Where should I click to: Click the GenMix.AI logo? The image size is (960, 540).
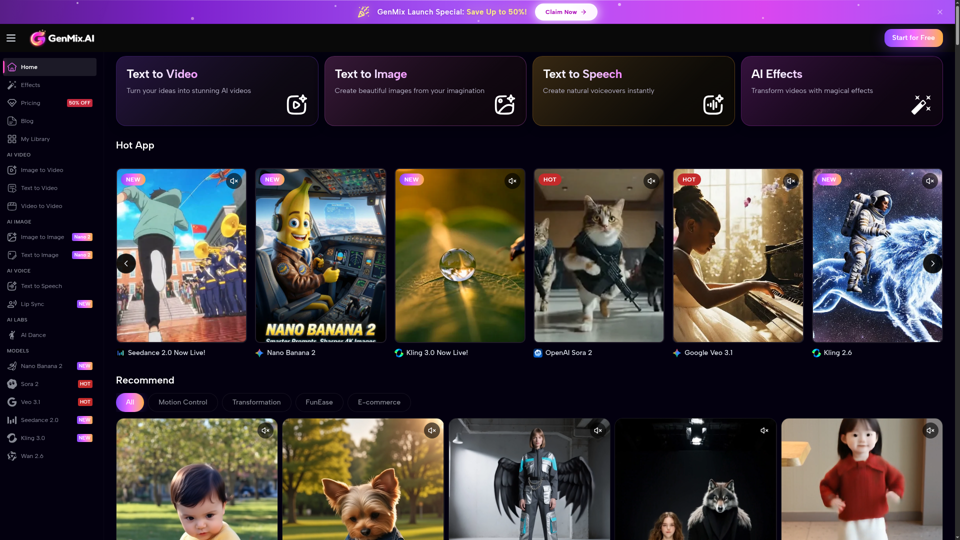(x=62, y=38)
